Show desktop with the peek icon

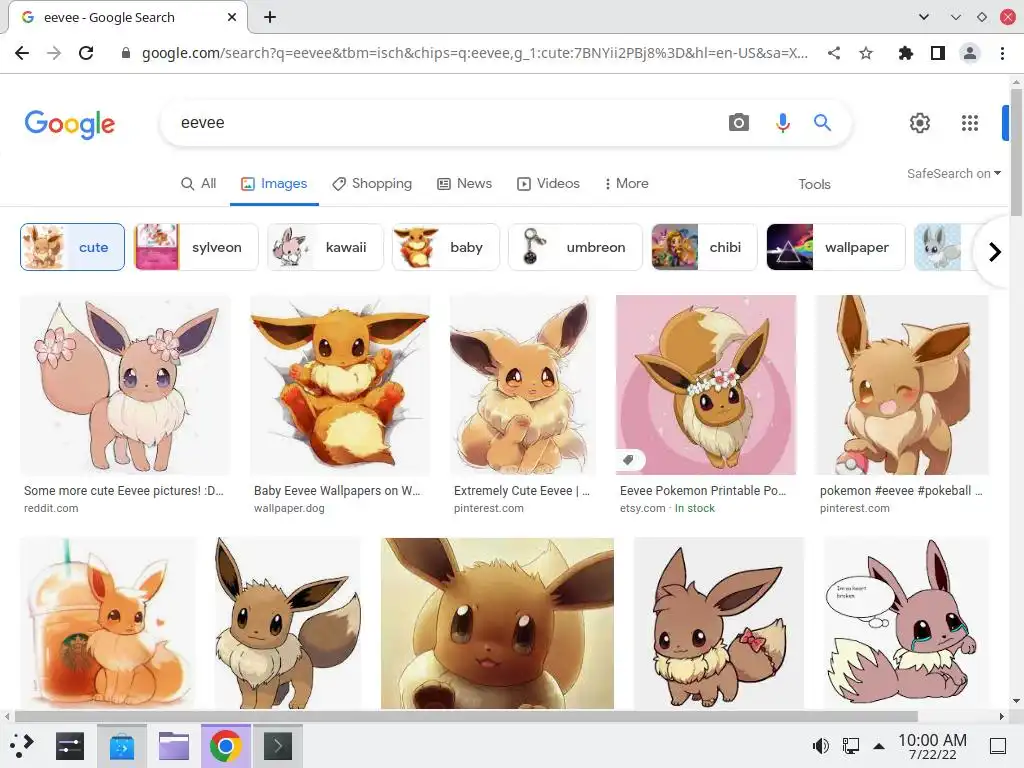coord(998,746)
